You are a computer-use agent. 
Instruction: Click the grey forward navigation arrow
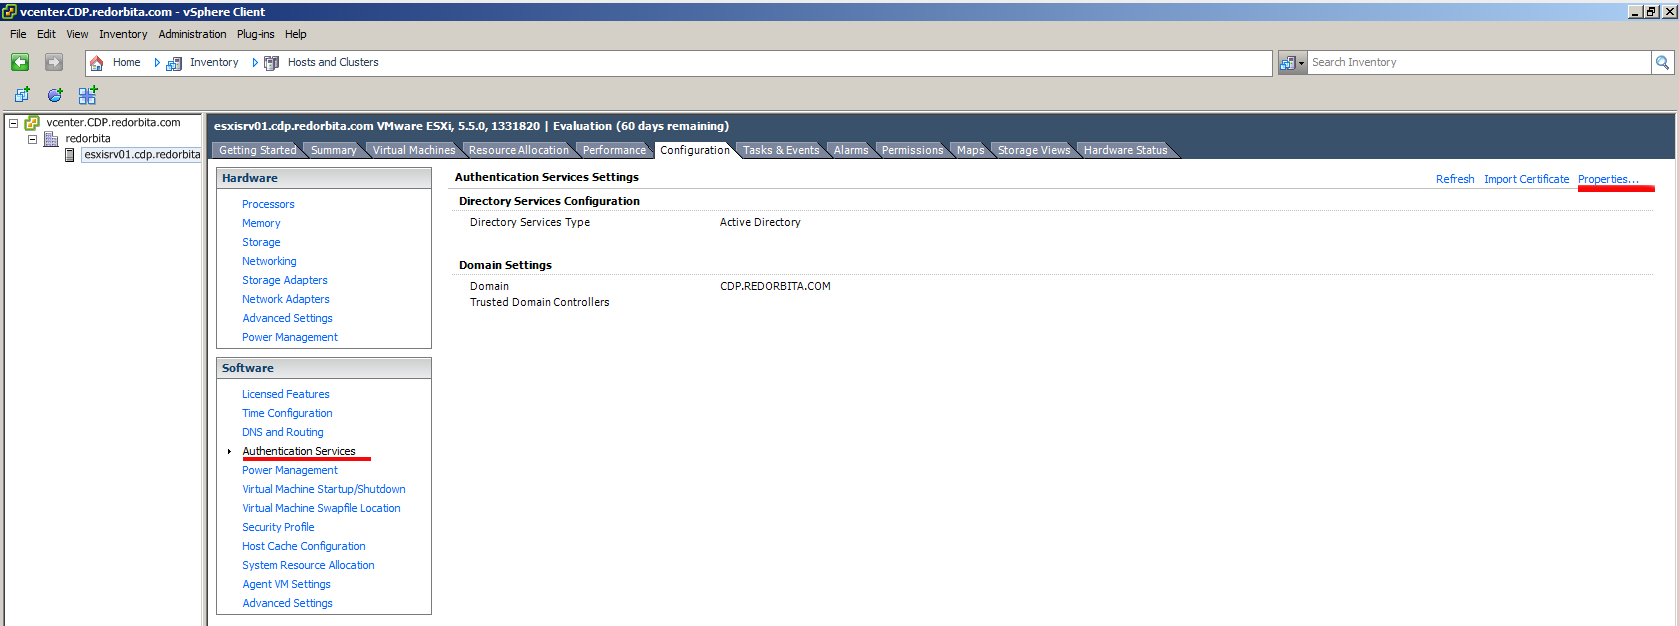tap(54, 62)
